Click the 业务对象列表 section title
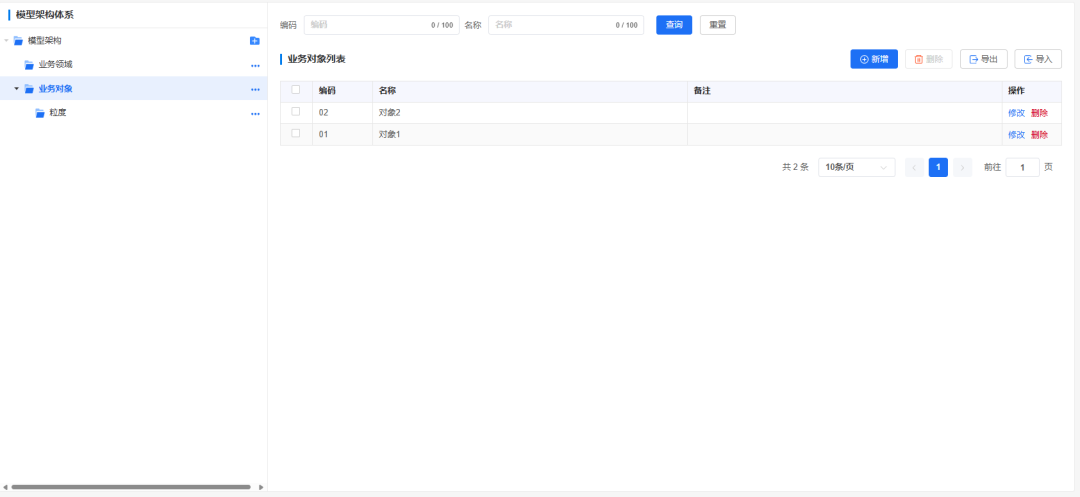The image size is (1080, 497). coord(316,59)
